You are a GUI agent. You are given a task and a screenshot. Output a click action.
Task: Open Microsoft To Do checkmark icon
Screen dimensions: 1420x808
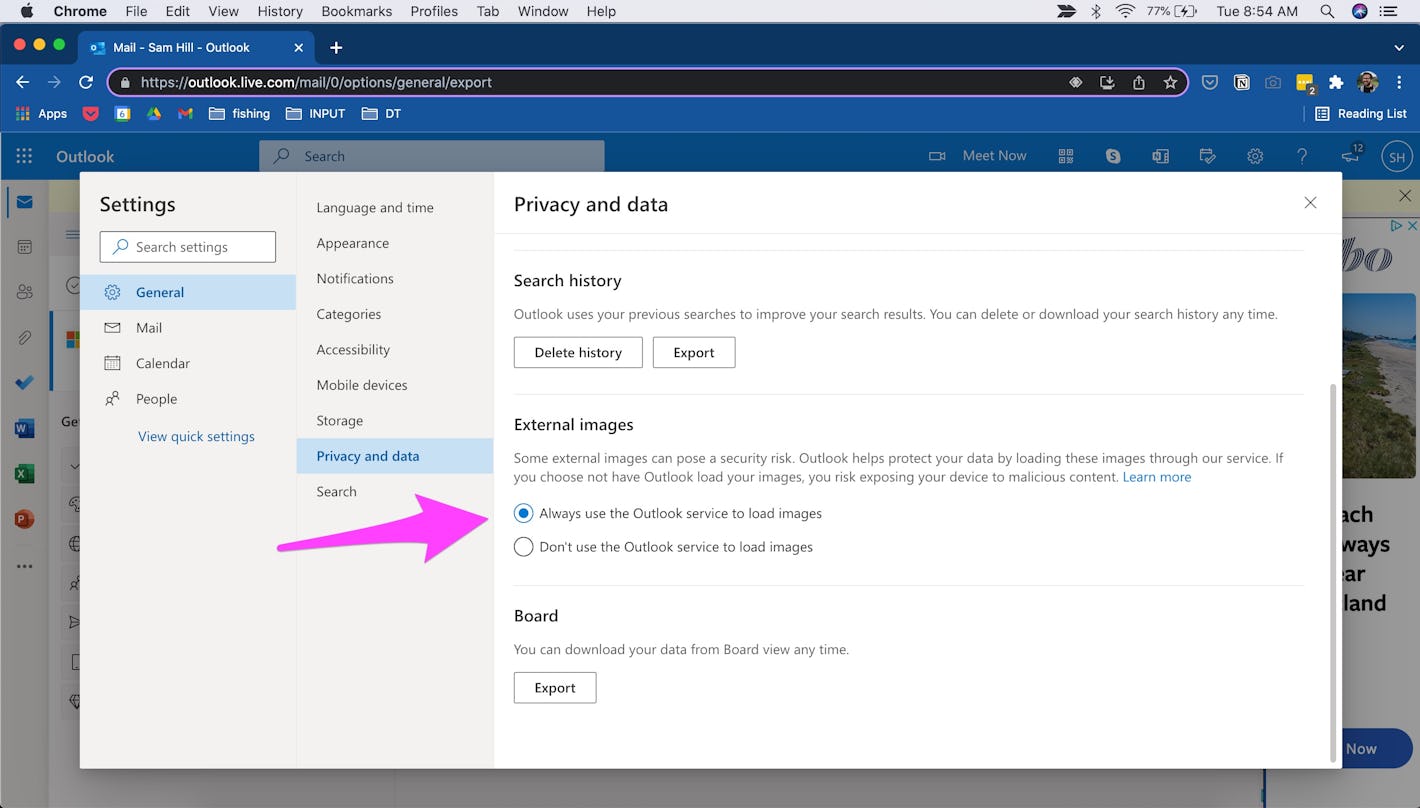pos(24,382)
